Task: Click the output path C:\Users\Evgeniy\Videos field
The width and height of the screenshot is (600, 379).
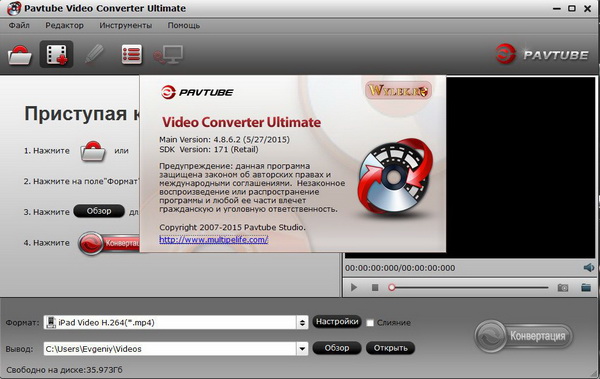Action: pyautogui.click(x=170, y=348)
